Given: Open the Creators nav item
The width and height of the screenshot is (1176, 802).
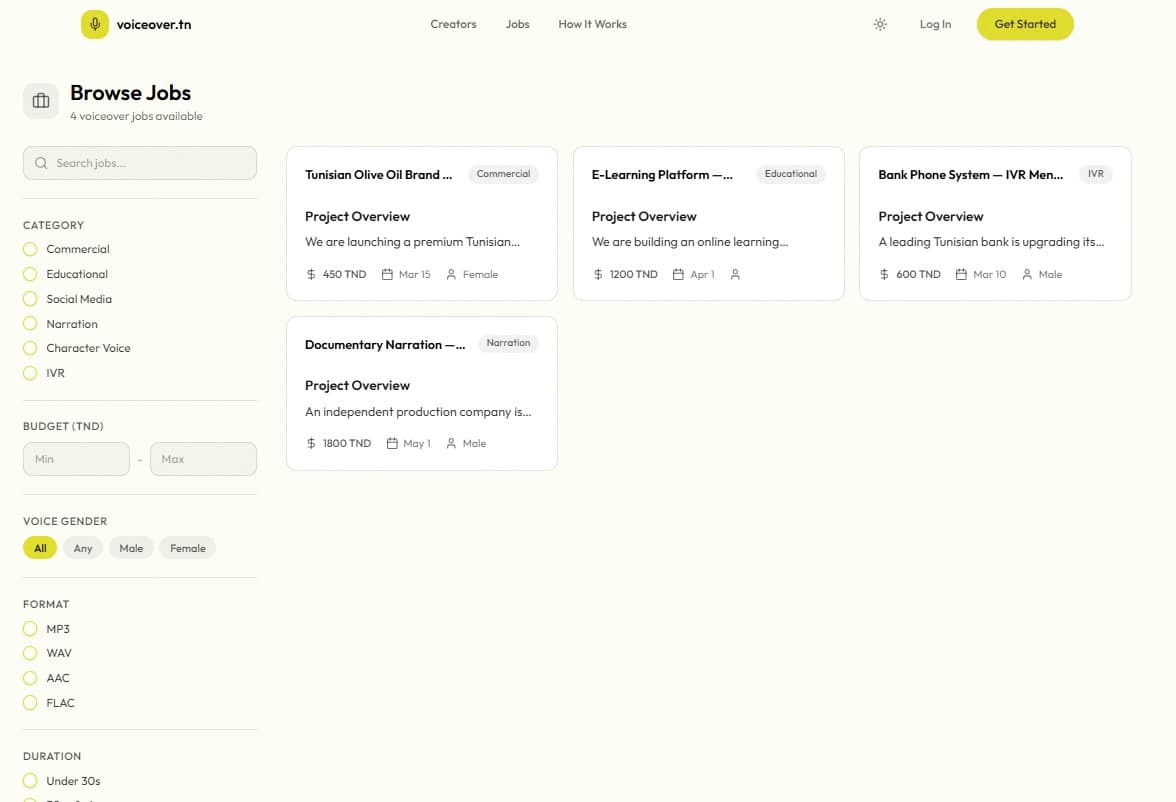Looking at the screenshot, I should coord(453,24).
